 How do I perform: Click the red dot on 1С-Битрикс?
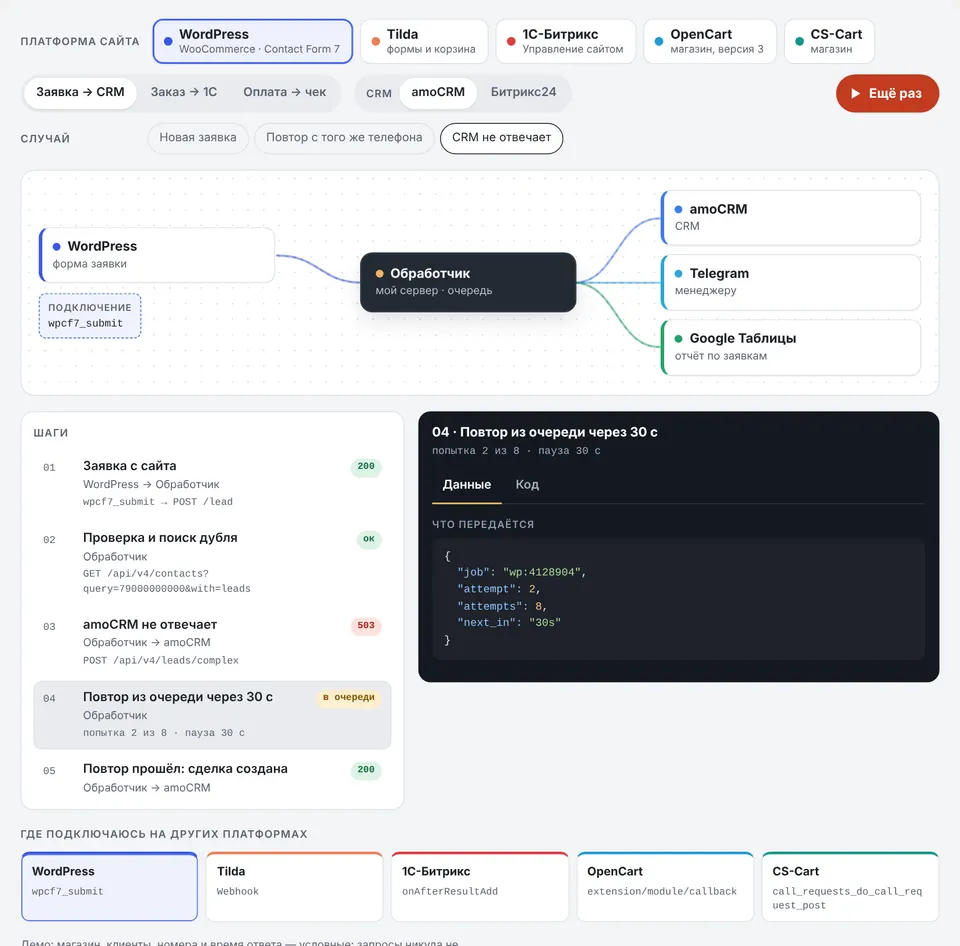click(x=511, y=42)
